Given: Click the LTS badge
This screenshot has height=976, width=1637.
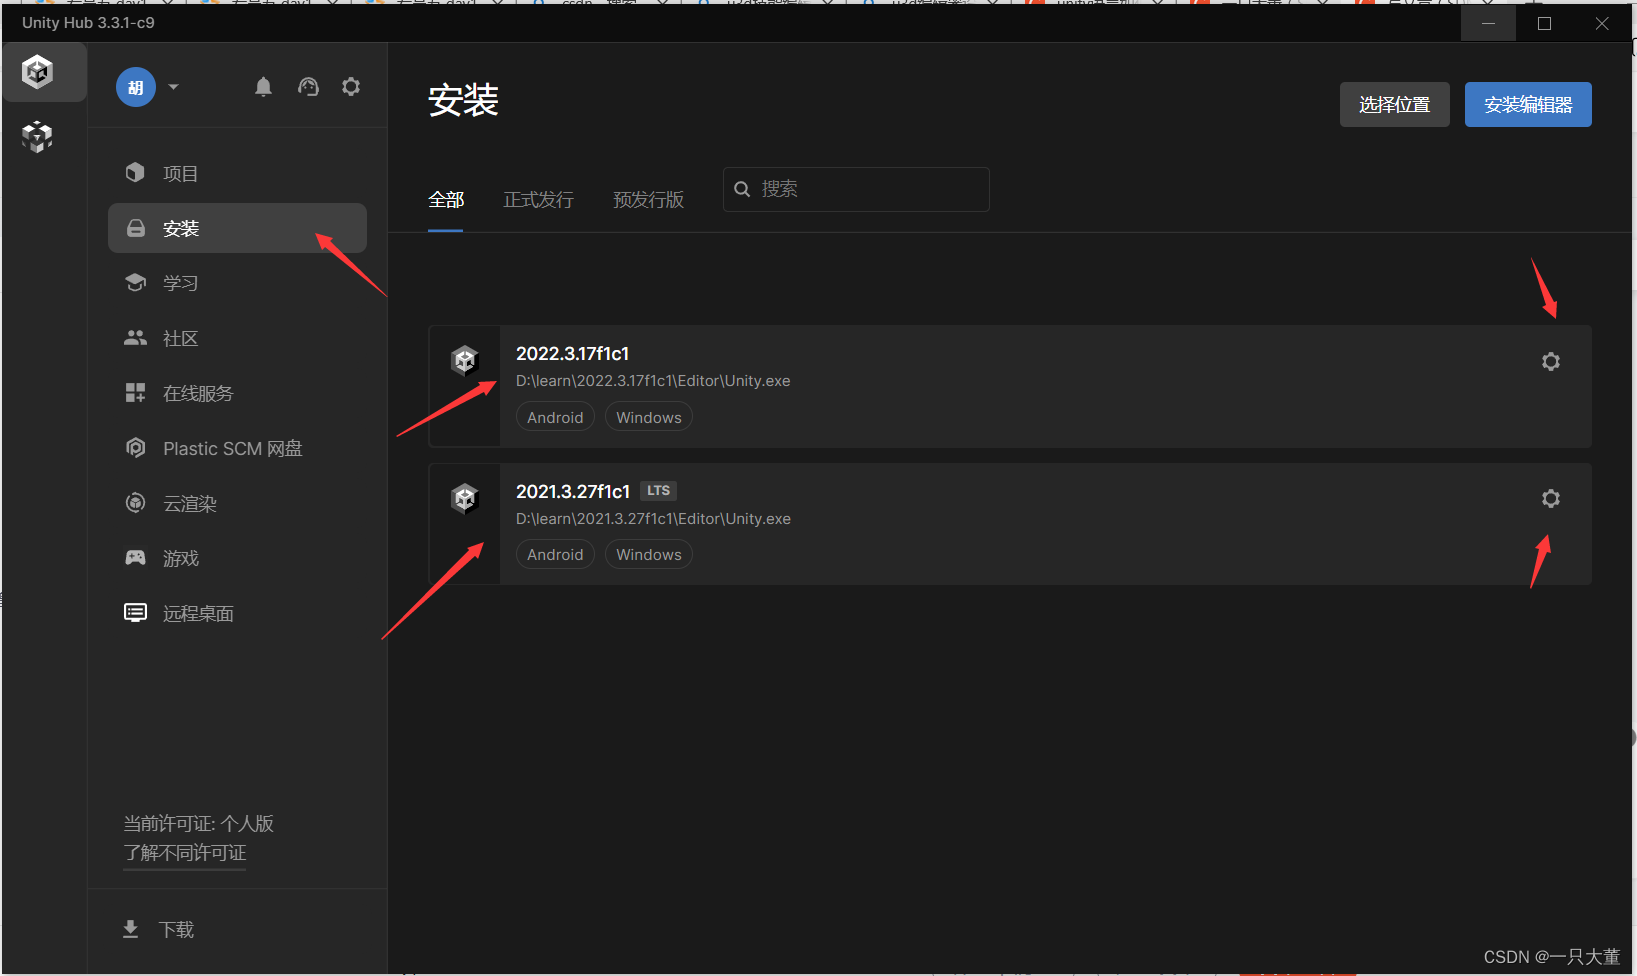Looking at the screenshot, I should 659,491.
